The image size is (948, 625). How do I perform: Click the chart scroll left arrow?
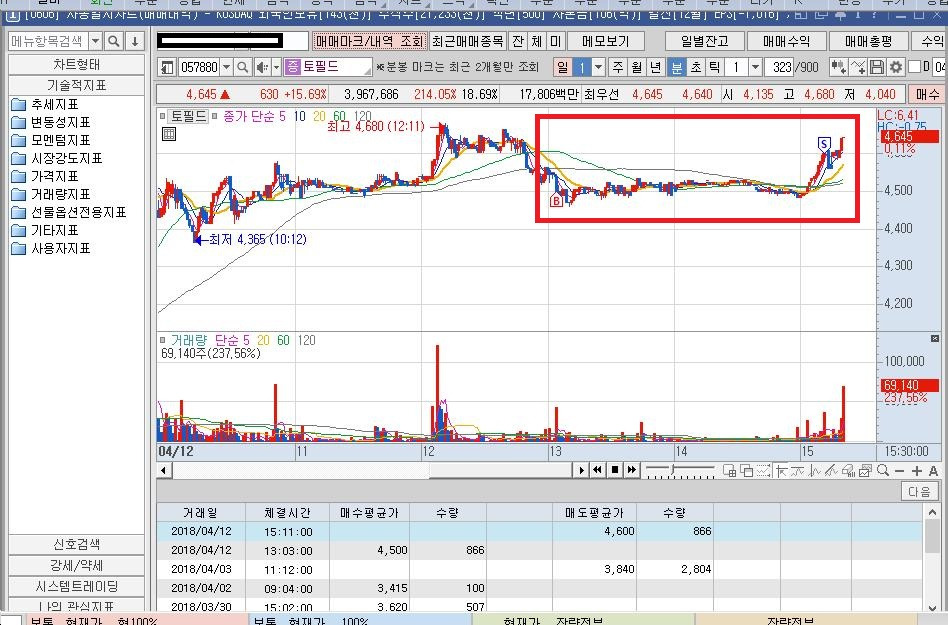pos(163,470)
